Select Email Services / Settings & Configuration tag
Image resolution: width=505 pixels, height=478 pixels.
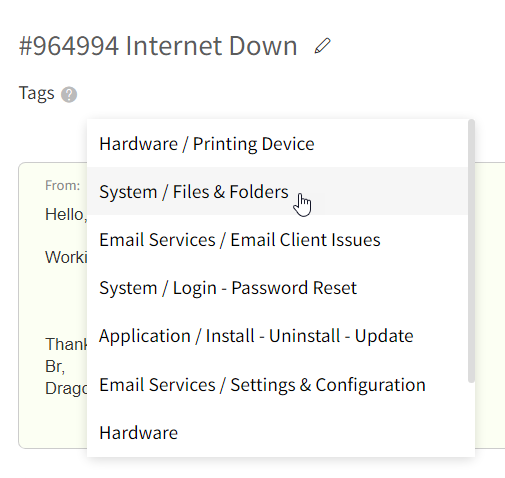(277, 384)
